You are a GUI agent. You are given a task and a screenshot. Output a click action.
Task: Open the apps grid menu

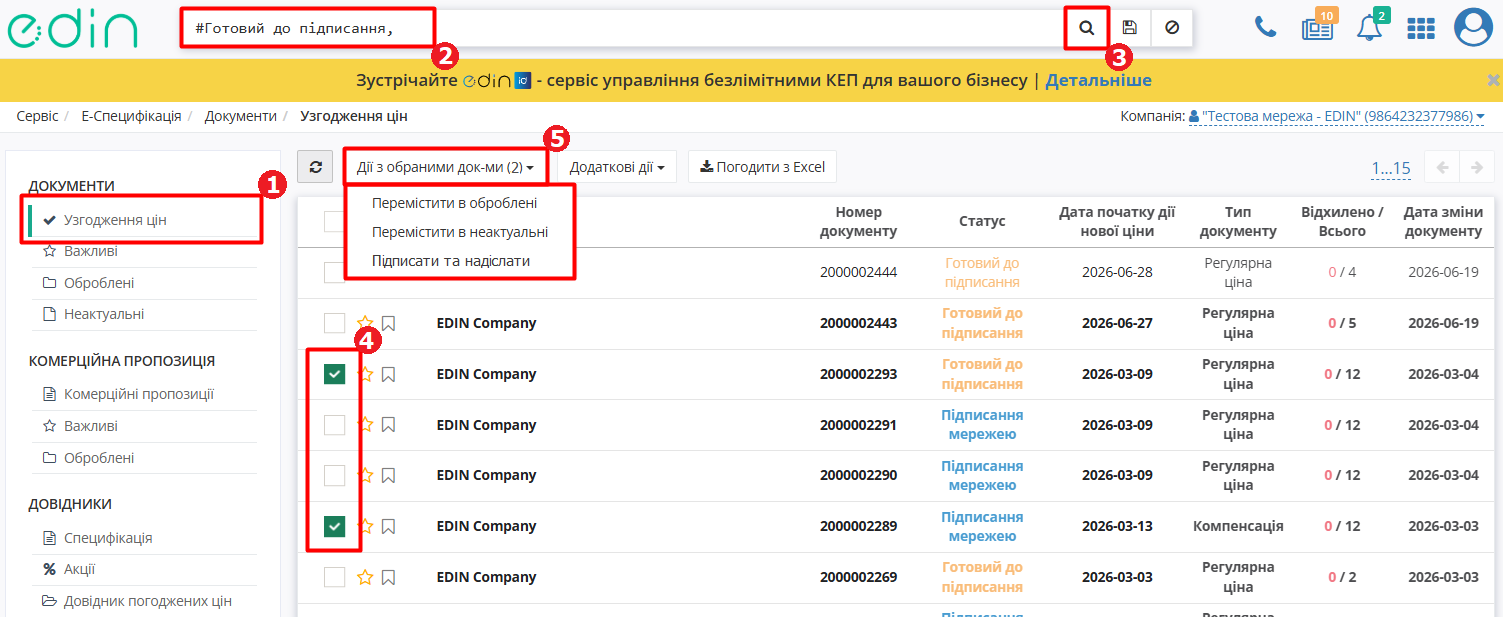coord(1421,28)
